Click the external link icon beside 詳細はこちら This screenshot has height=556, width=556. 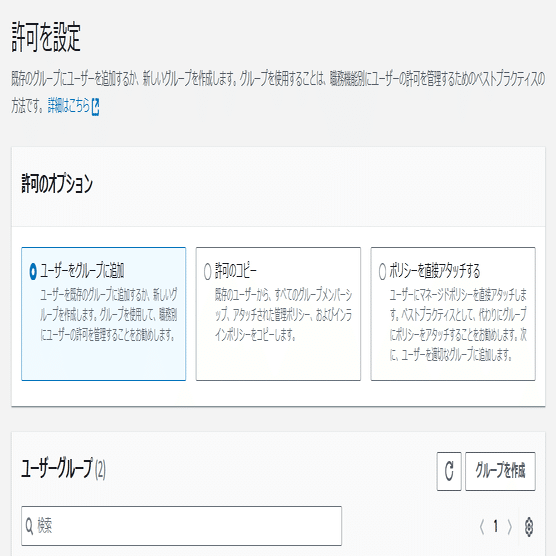pyautogui.click(x=95, y=107)
